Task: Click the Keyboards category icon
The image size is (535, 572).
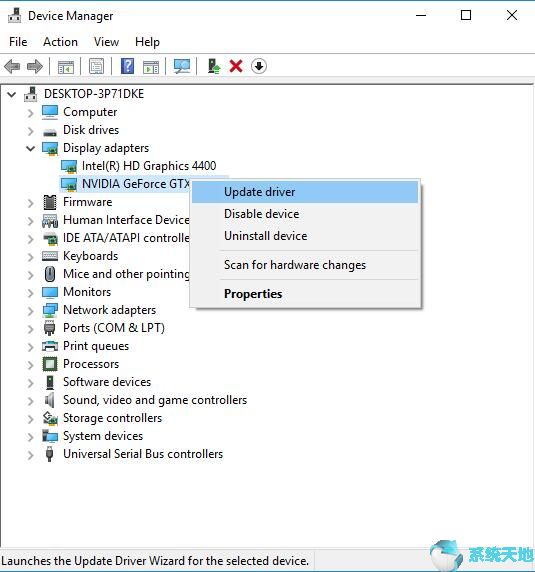Action: pyautogui.click(x=50, y=256)
